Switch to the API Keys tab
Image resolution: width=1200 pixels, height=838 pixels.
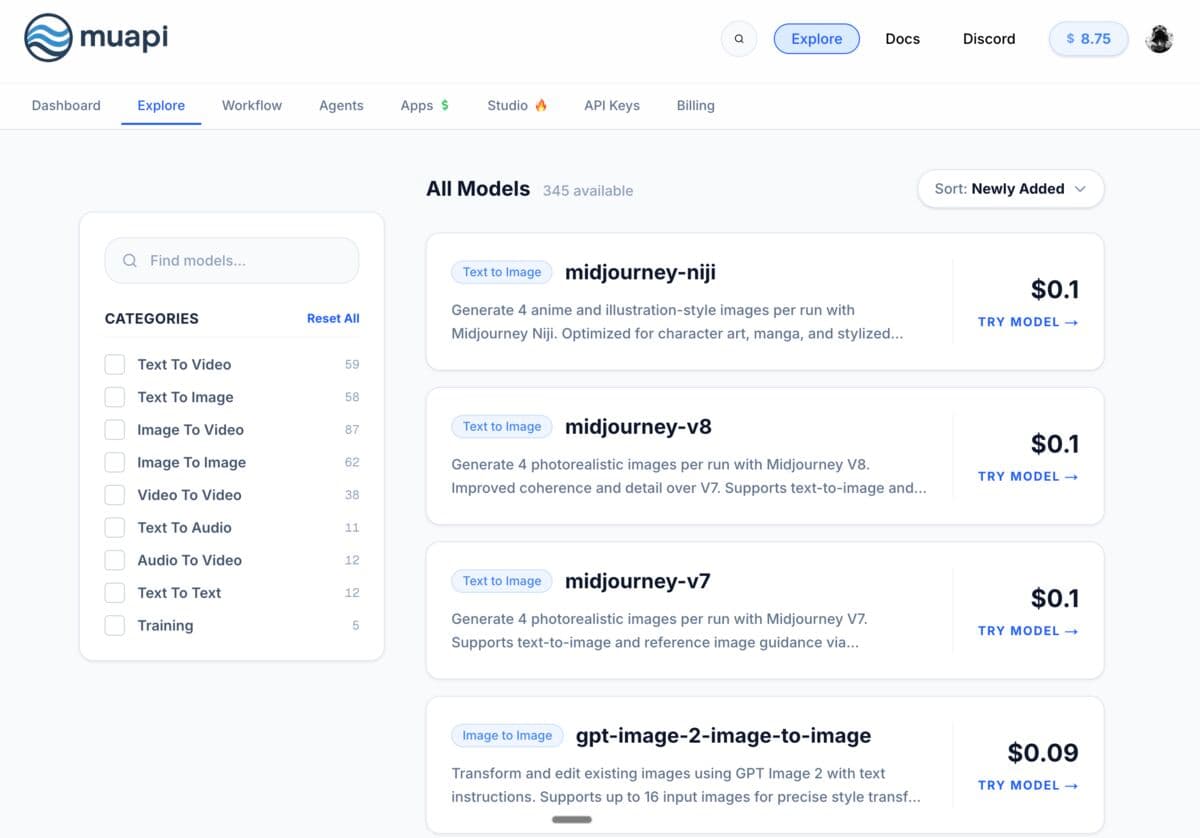point(612,105)
